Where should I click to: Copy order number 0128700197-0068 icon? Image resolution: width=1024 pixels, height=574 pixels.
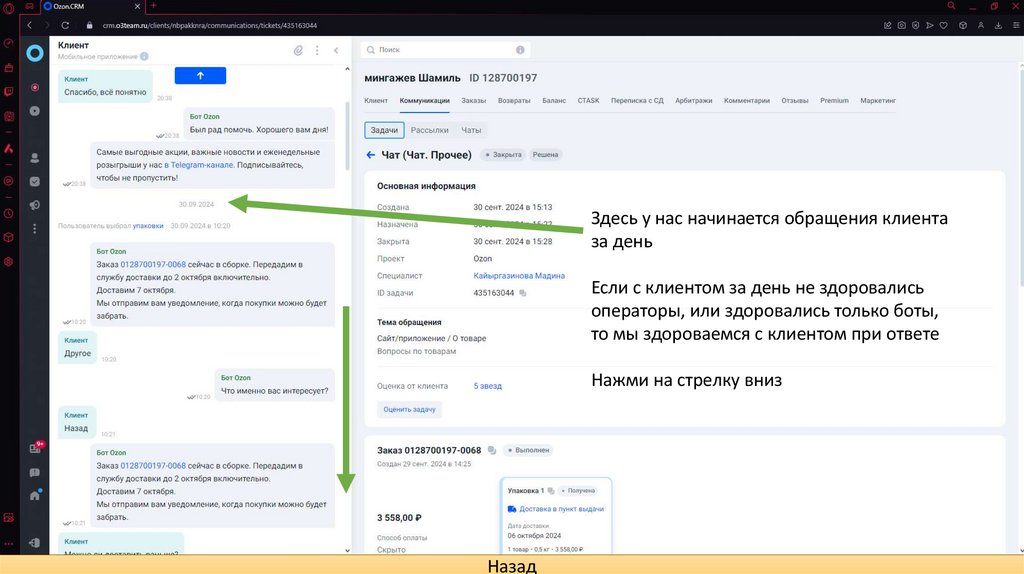click(492, 450)
